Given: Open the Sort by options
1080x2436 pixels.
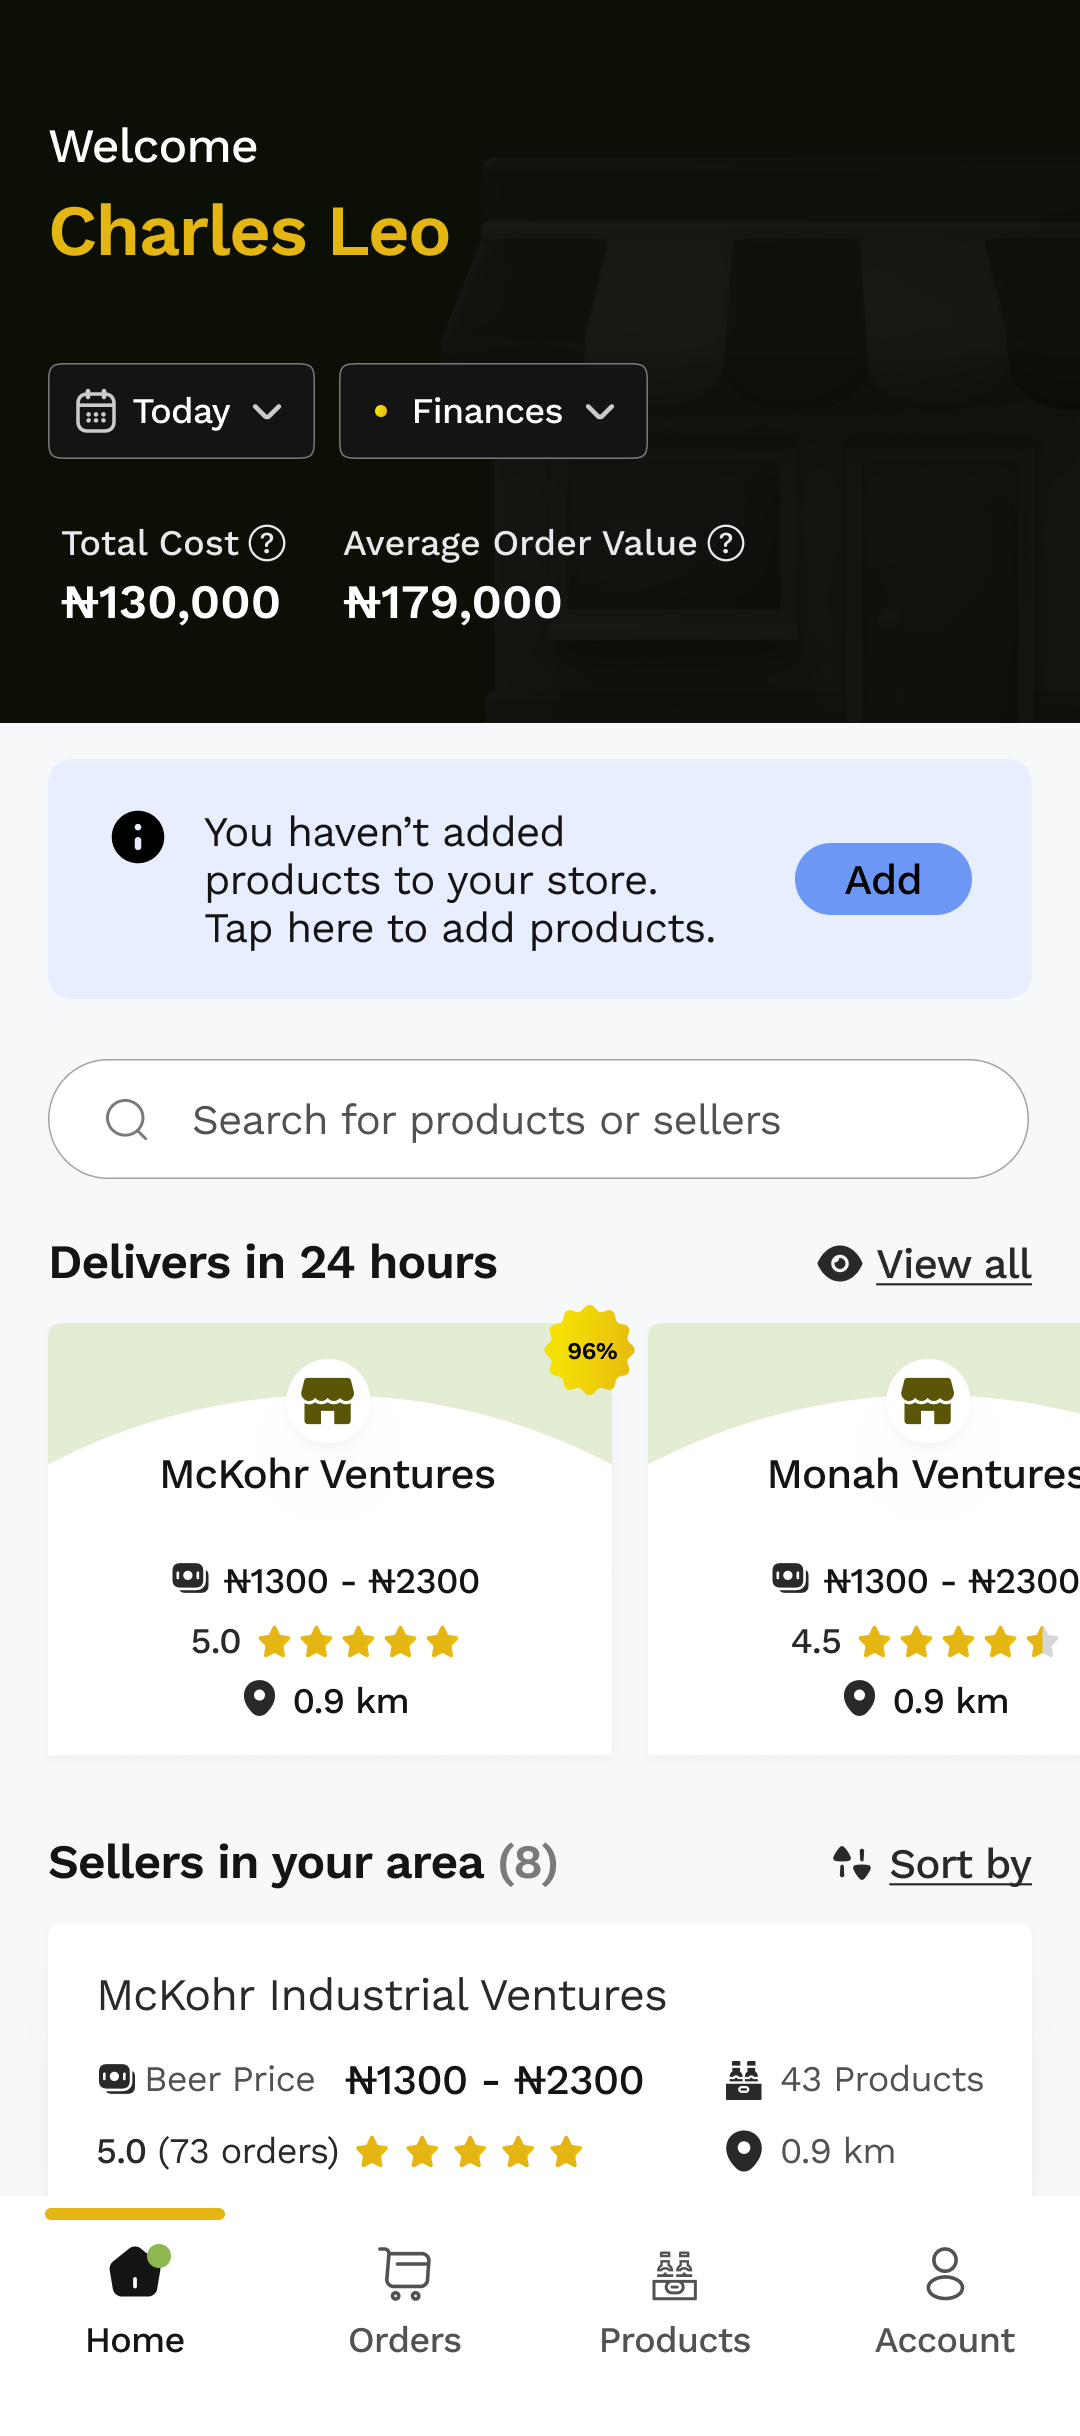Looking at the screenshot, I should pos(959,1864).
